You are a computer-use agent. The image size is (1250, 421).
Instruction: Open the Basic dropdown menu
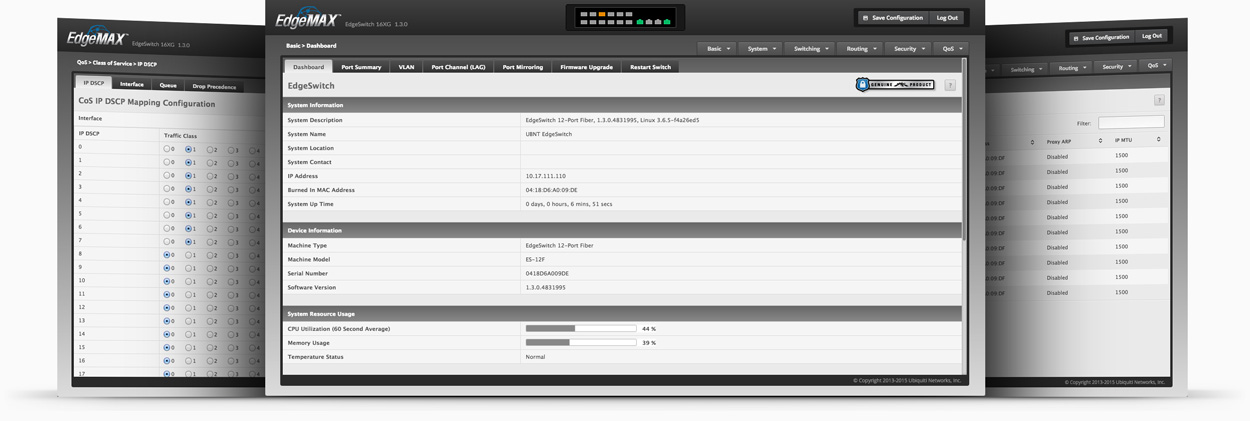(x=719, y=48)
